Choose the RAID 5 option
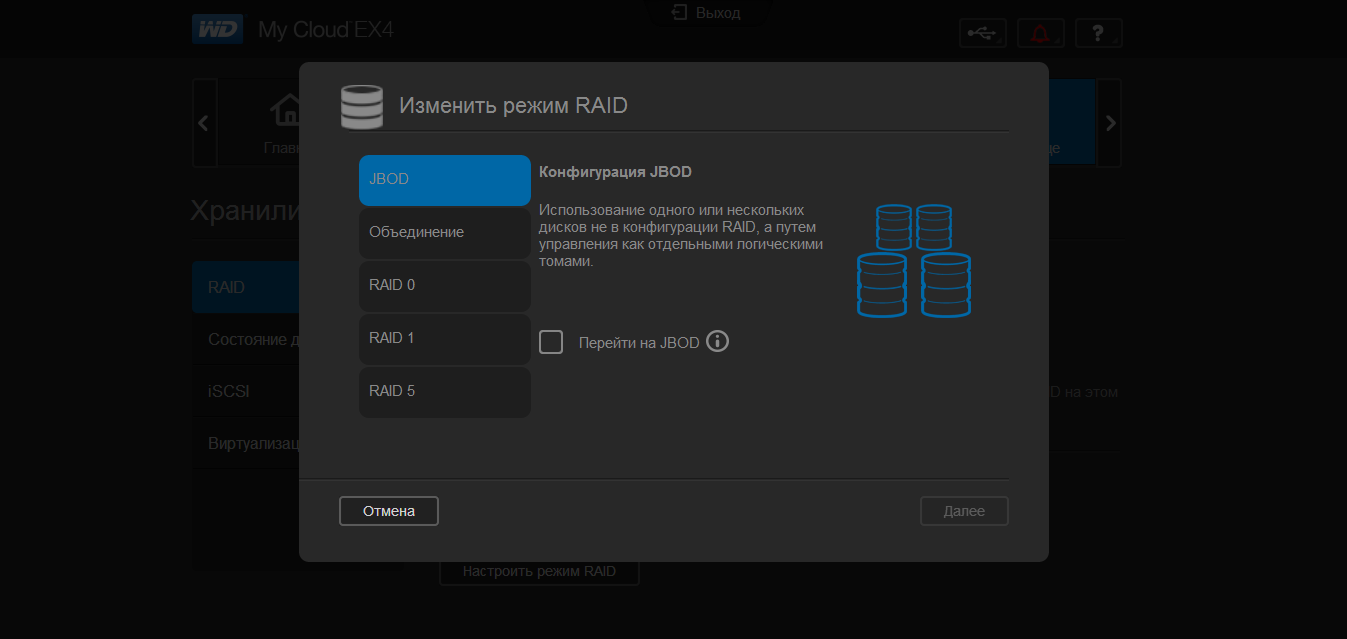 [x=444, y=392]
